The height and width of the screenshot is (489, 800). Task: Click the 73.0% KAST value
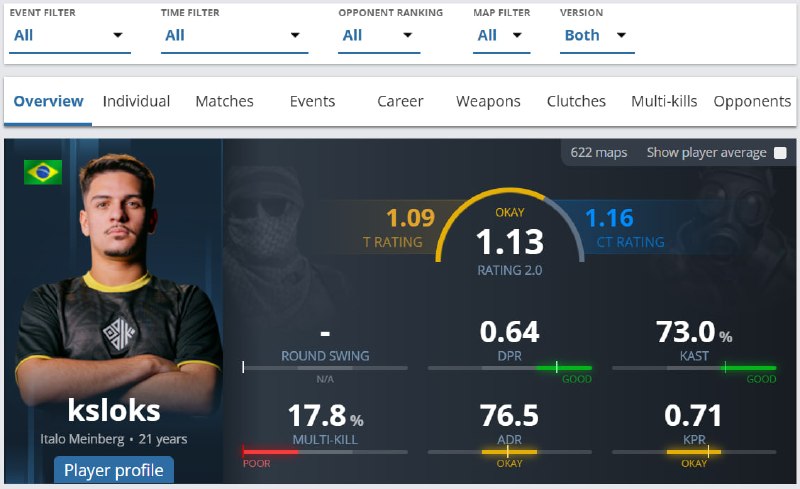coord(694,332)
